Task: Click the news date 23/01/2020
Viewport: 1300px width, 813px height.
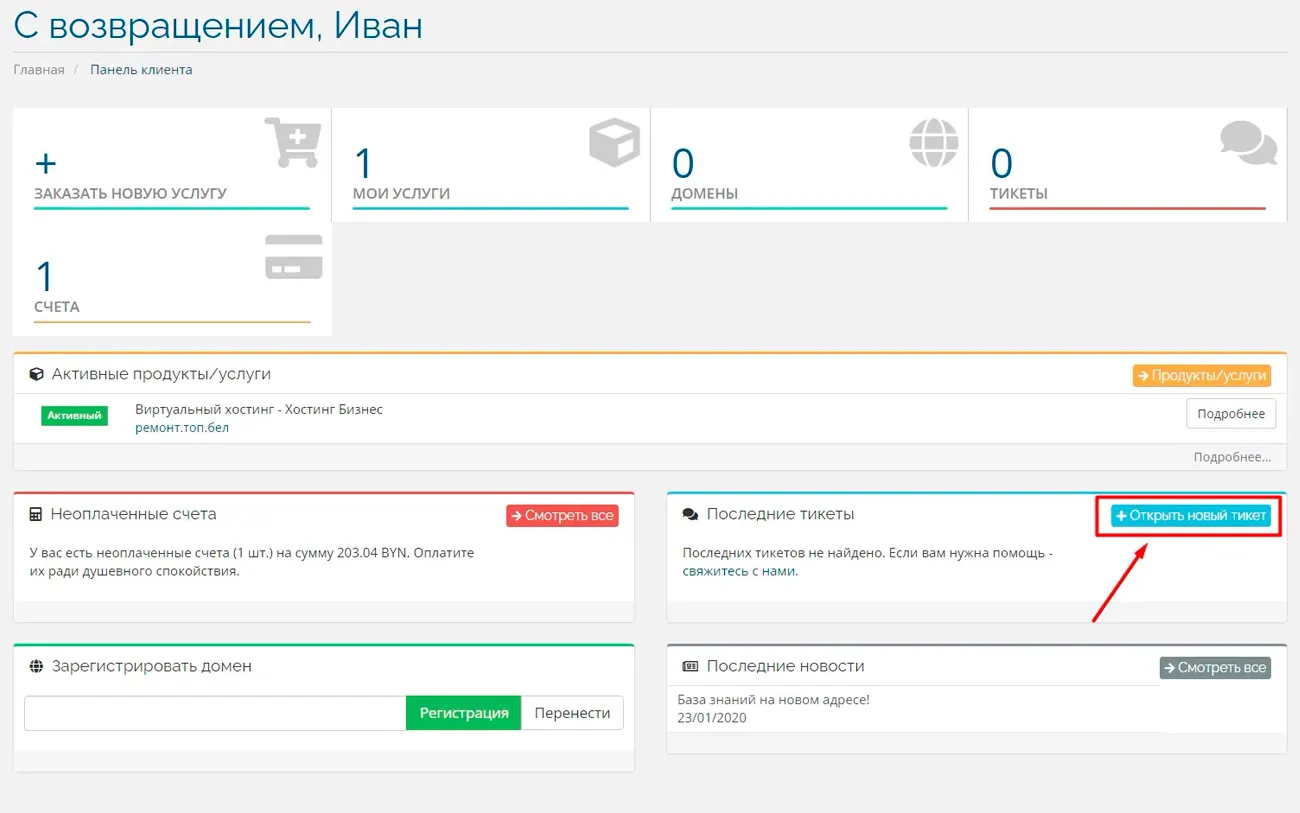Action: click(x=712, y=718)
